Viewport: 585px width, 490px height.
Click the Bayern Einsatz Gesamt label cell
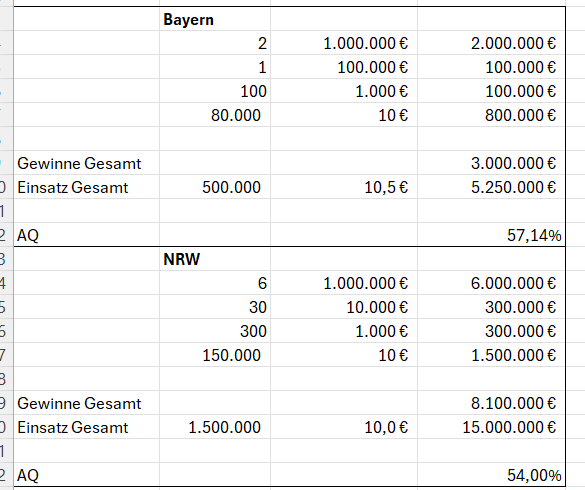coord(87,187)
